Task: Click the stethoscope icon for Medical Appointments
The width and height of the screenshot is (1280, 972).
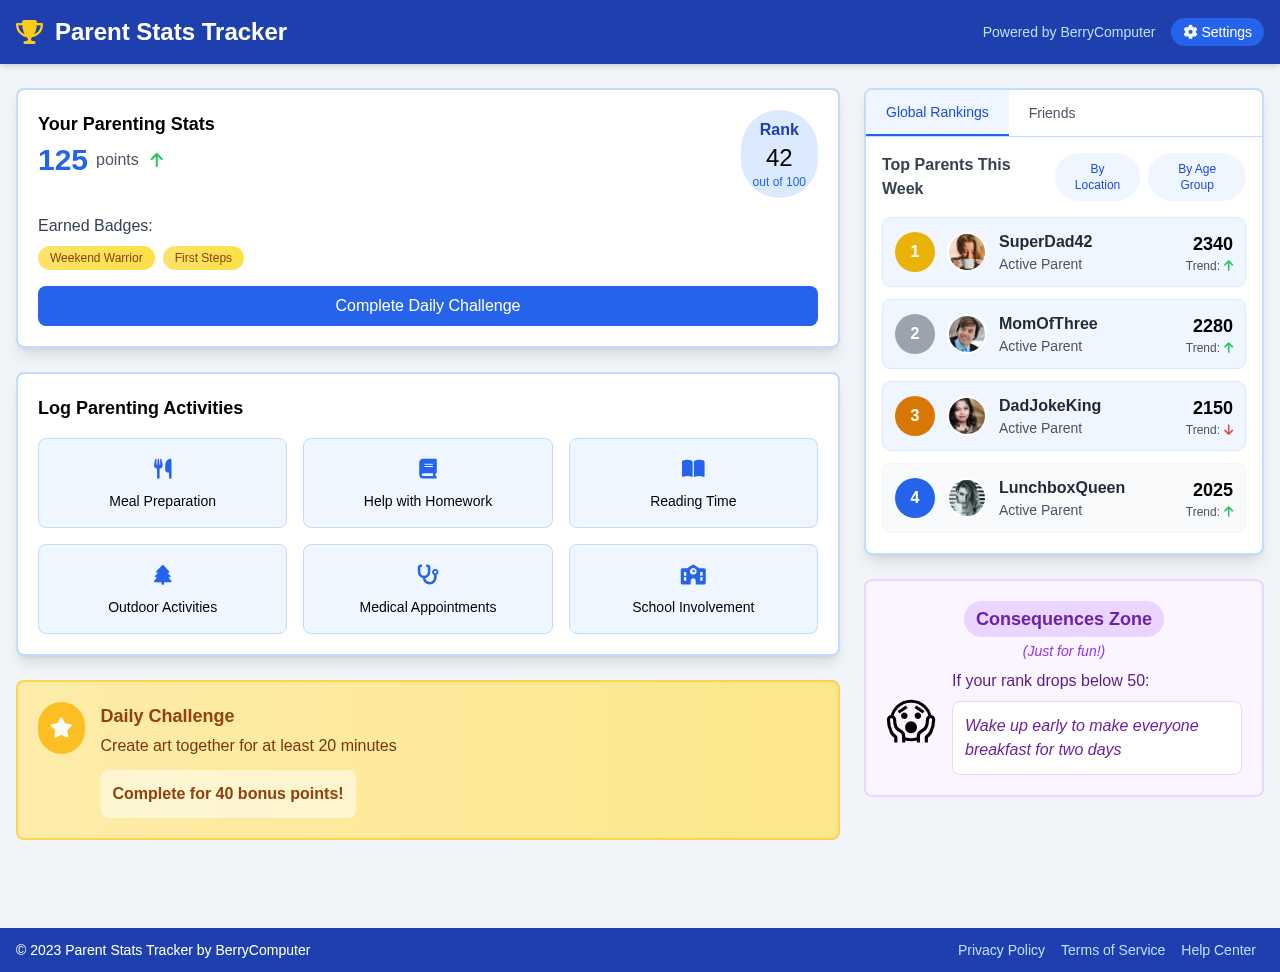Action: point(427,573)
